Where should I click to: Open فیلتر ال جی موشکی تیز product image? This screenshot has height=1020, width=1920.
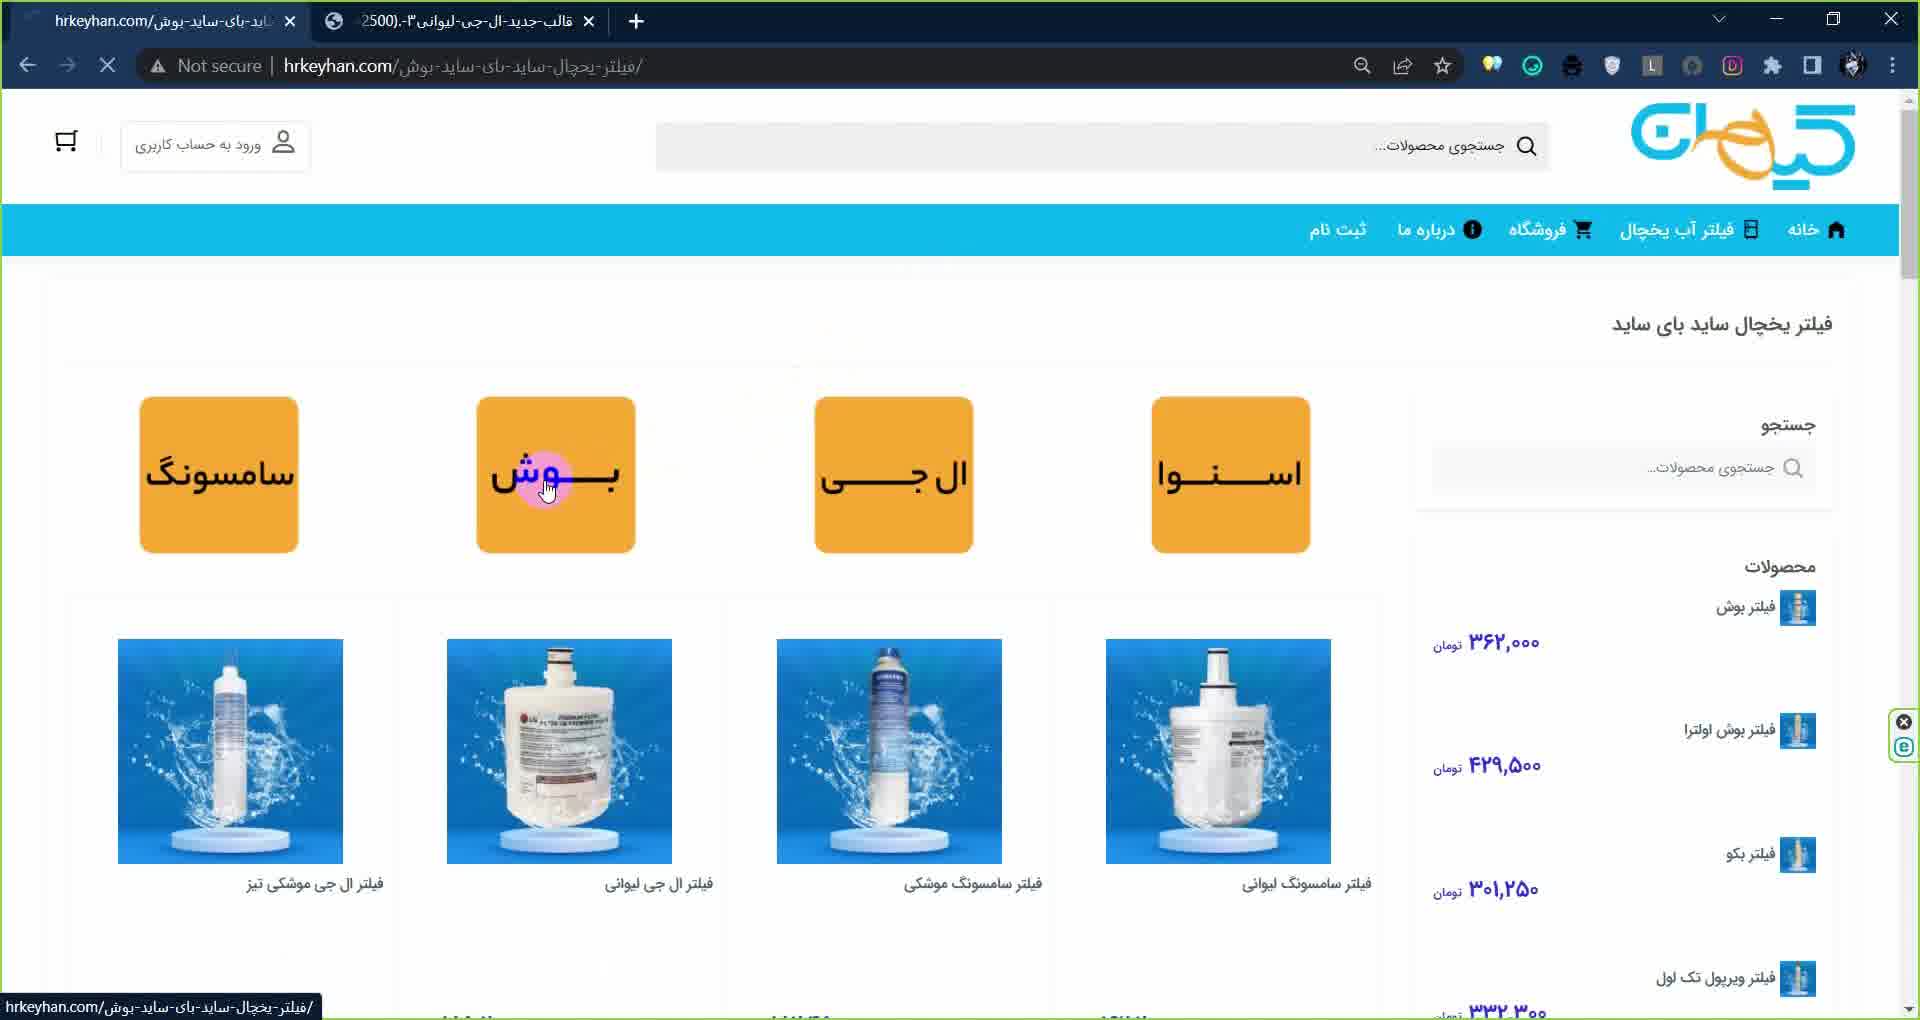[x=230, y=751]
